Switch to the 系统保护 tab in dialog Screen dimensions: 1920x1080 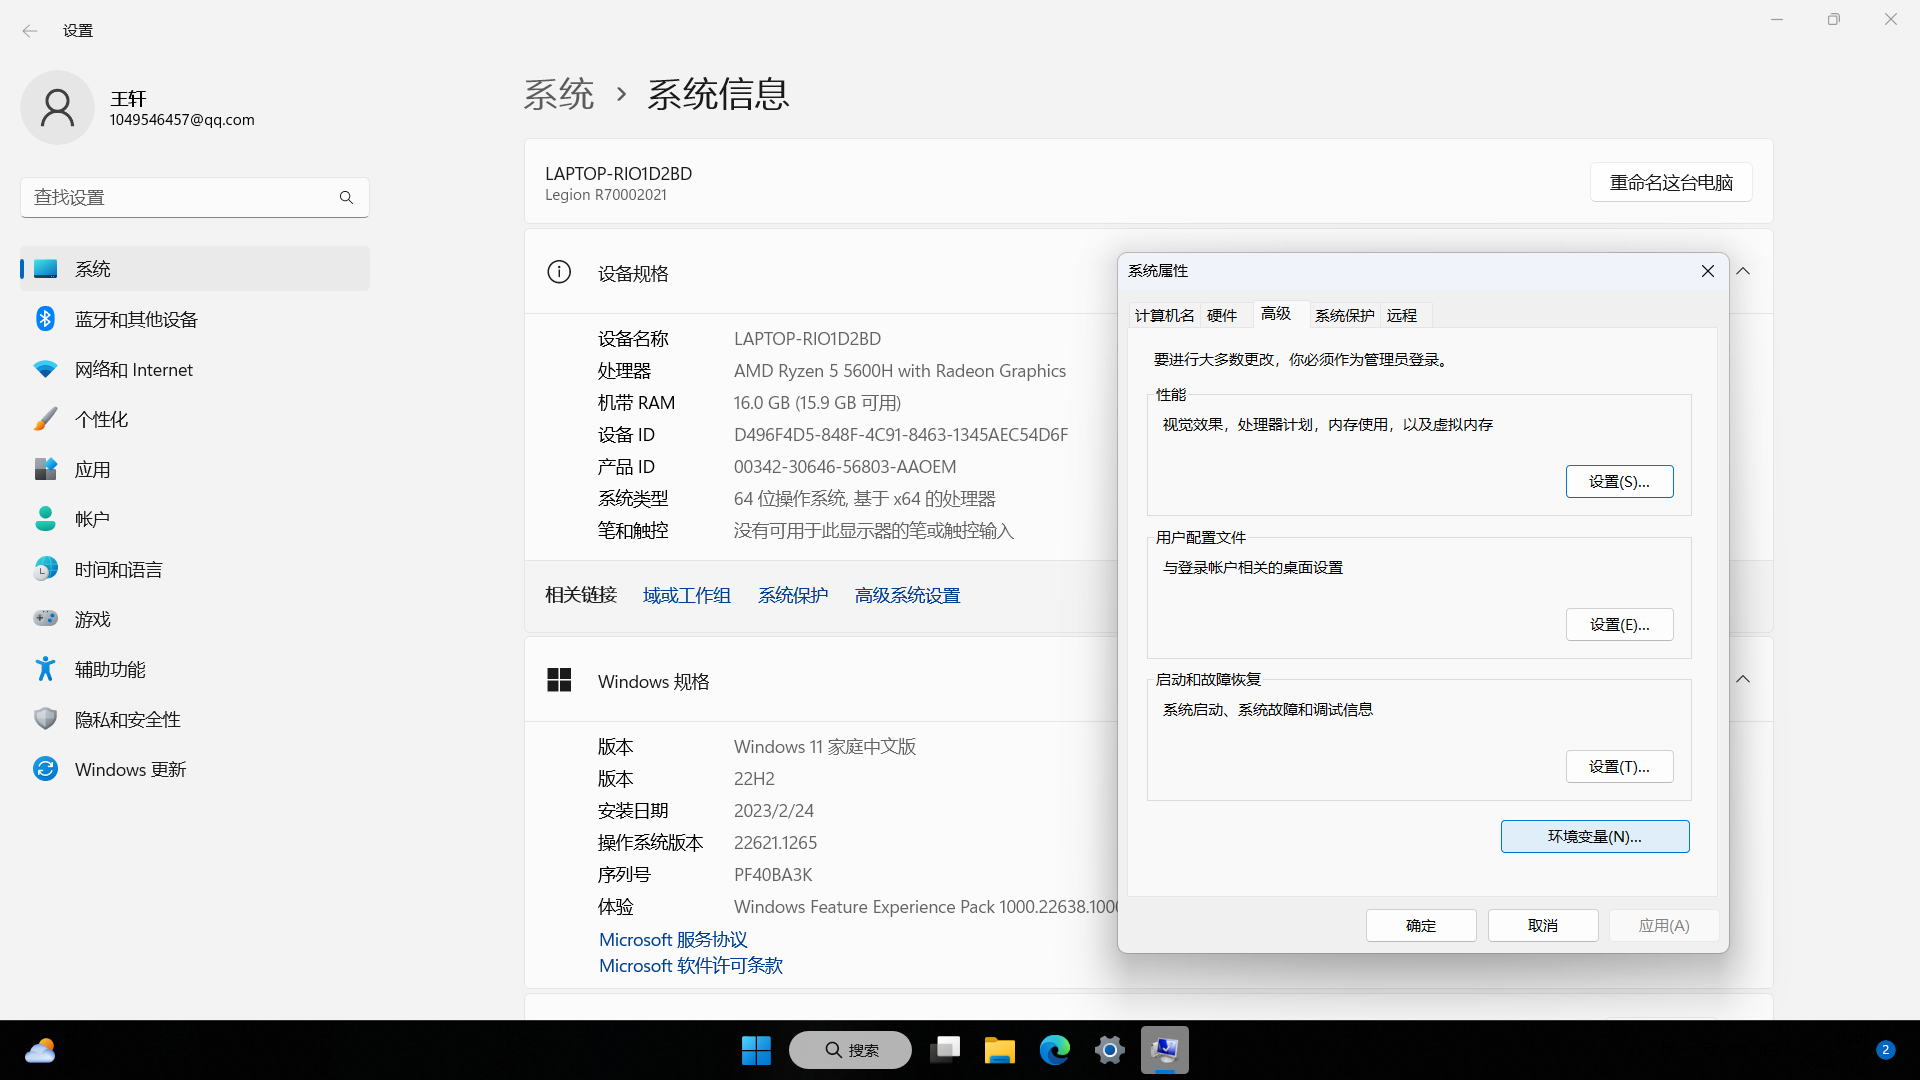(1343, 315)
